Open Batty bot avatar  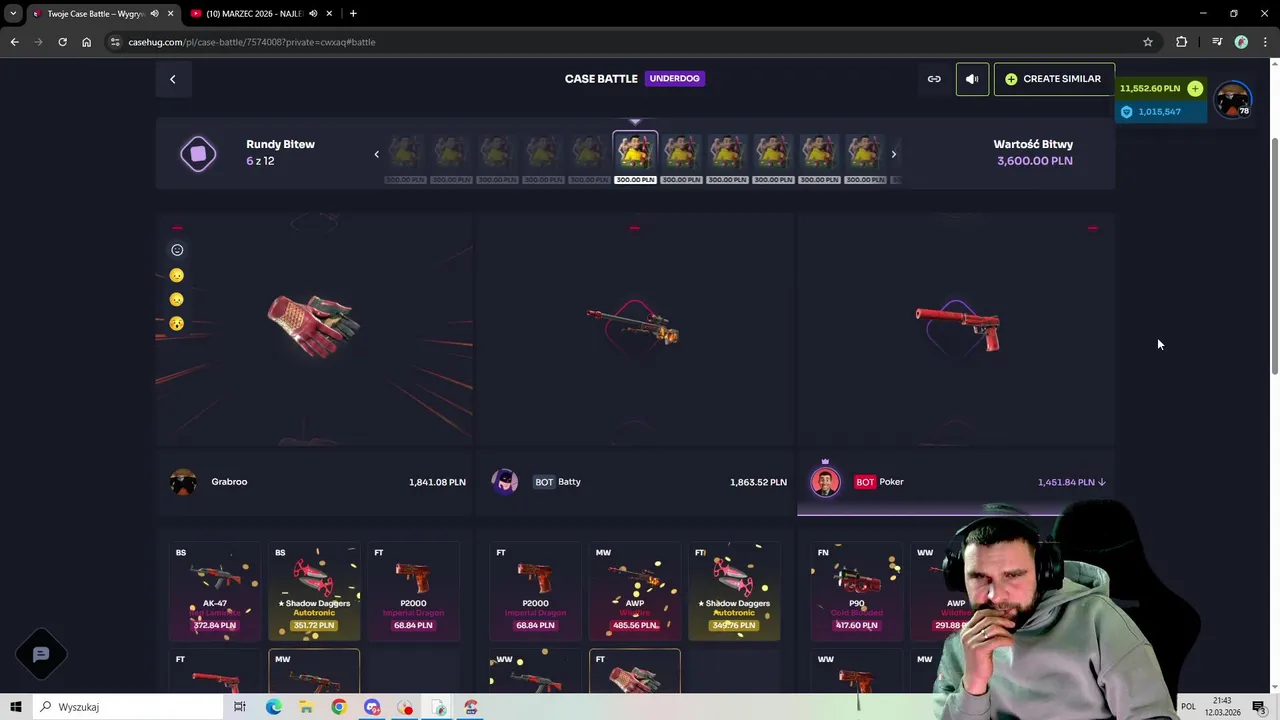[505, 482]
